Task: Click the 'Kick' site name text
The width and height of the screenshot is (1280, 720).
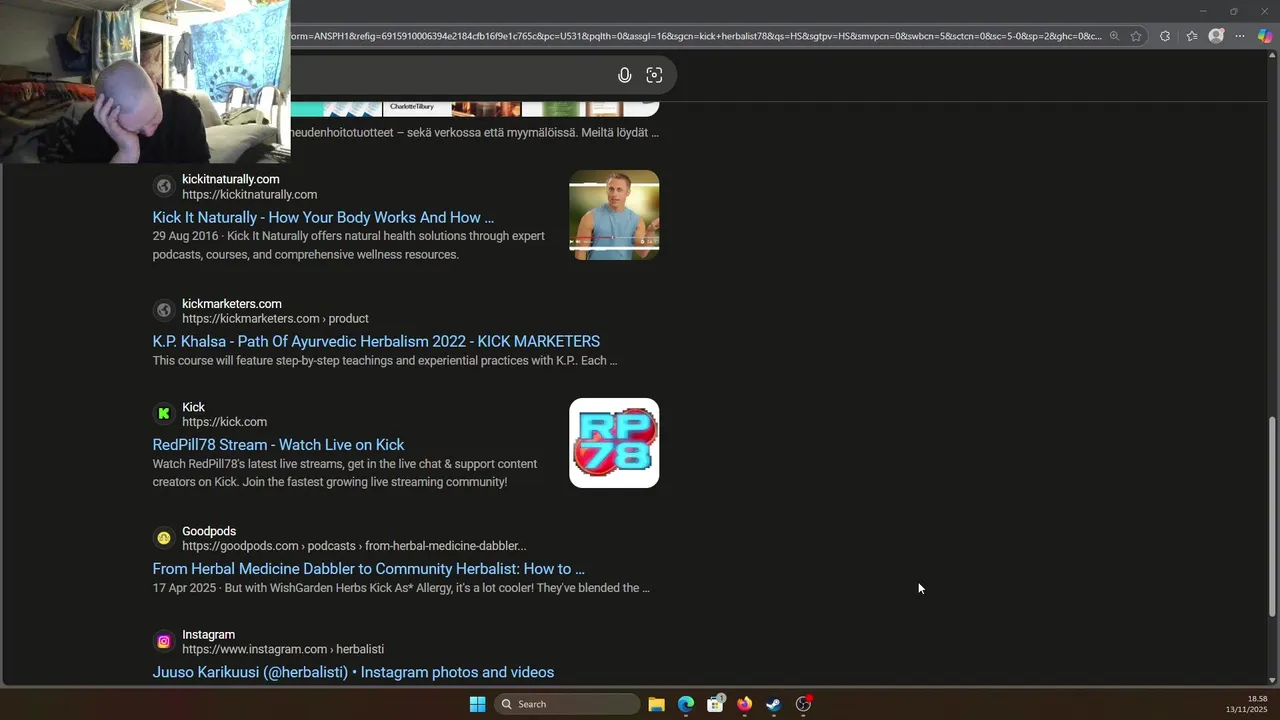Action: pos(193,407)
